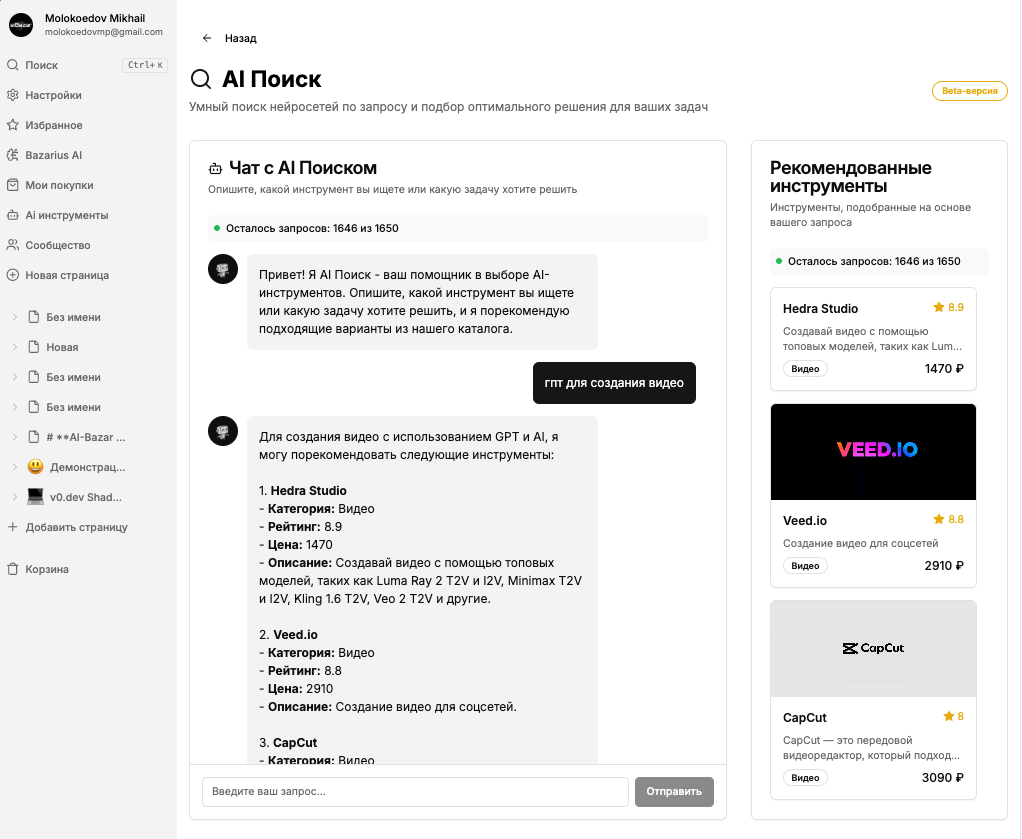This screenshot has width=1022, height=839.
Task: Focus the "Введите ваш запрос" input field
Action: point(415,791)
